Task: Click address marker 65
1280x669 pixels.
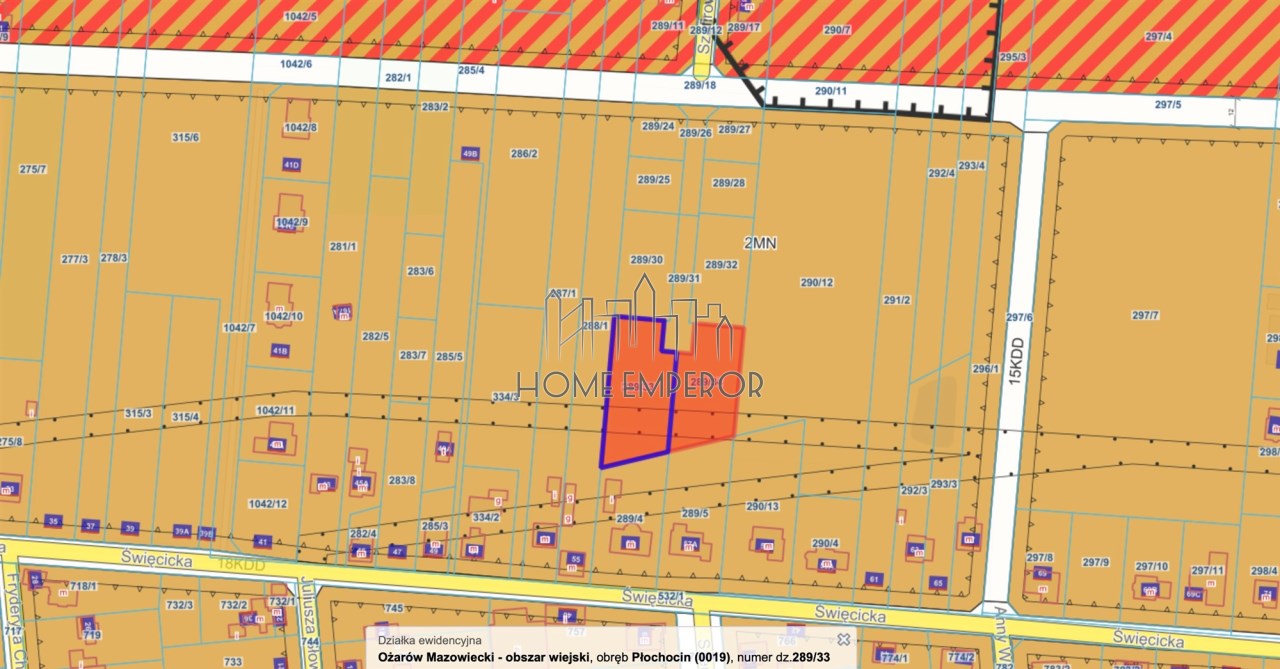Action: coord(938,582)
